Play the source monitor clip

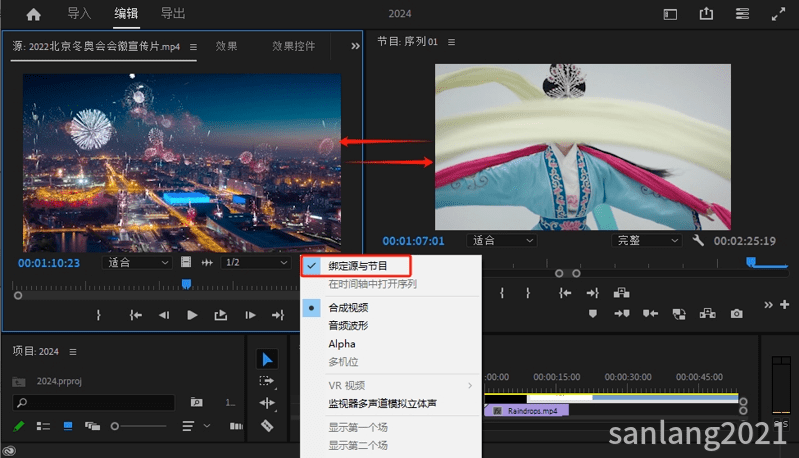point(192,315)
